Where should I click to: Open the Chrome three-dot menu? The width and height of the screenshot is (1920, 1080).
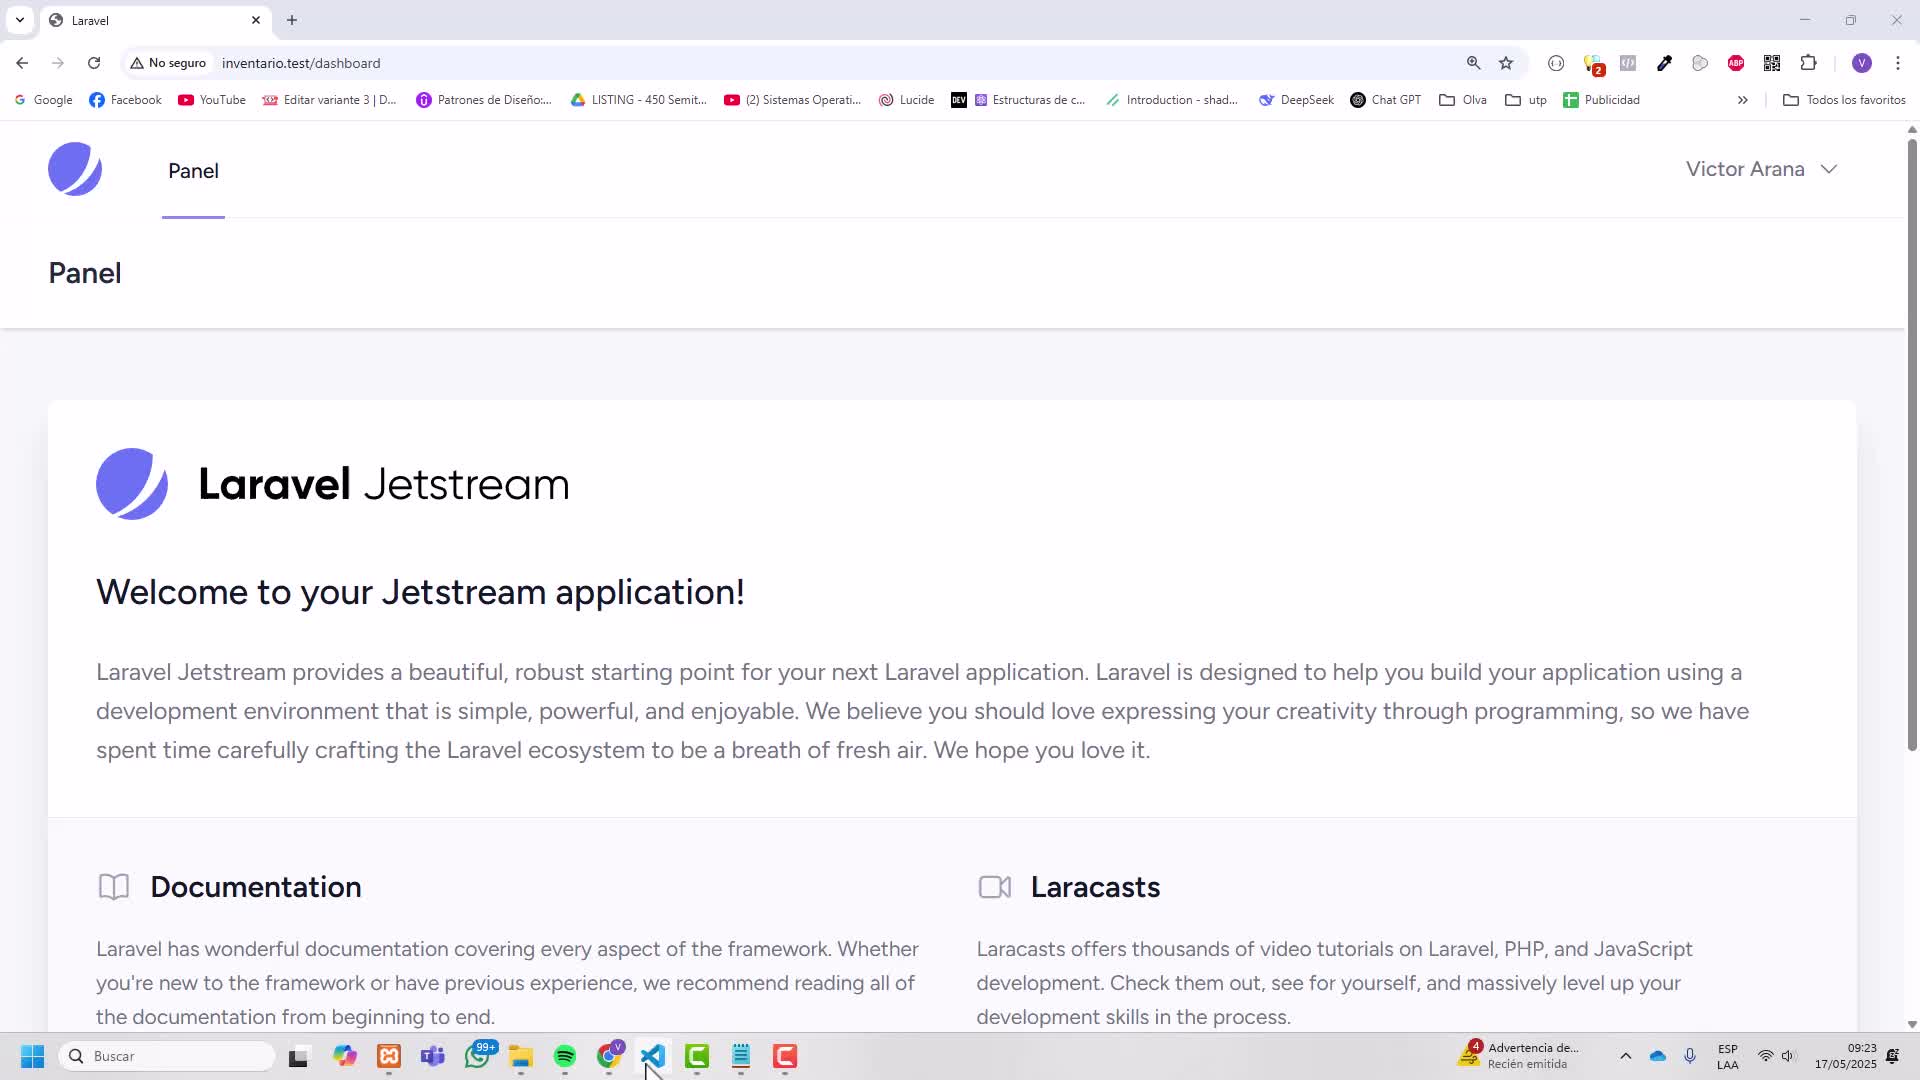pyautogui.click(x=1898, y=63)
